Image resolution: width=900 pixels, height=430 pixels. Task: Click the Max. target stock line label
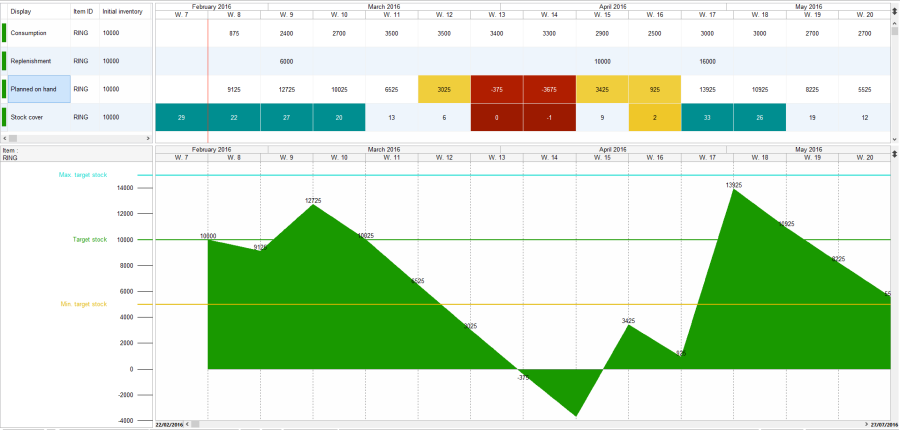tap(84, 175)
